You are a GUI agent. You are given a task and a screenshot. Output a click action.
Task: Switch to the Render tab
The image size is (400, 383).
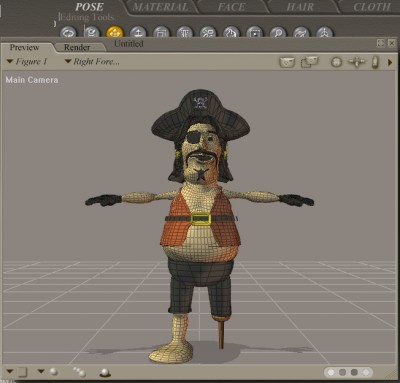coord(77,47)
